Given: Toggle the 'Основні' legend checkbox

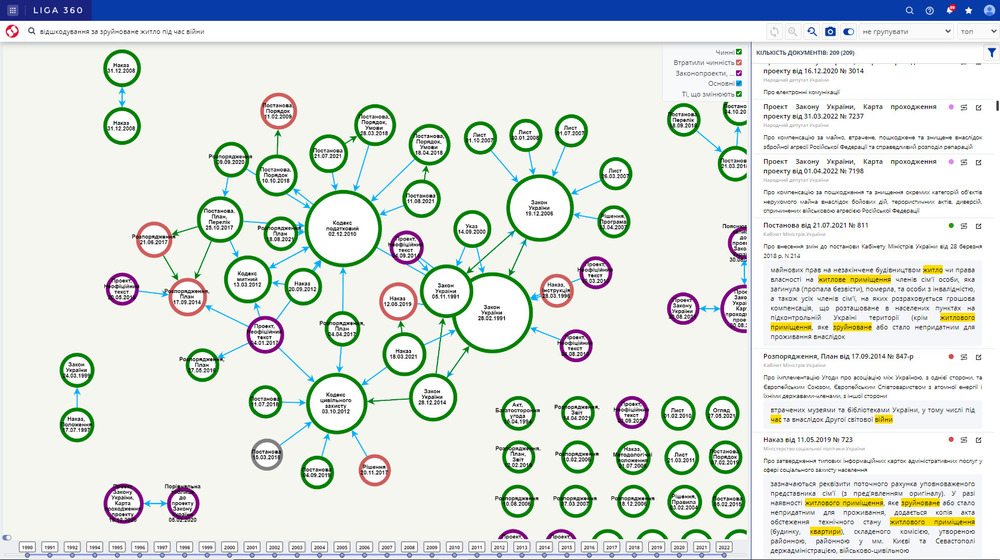Looking at the screenshot, I should 739,84.
